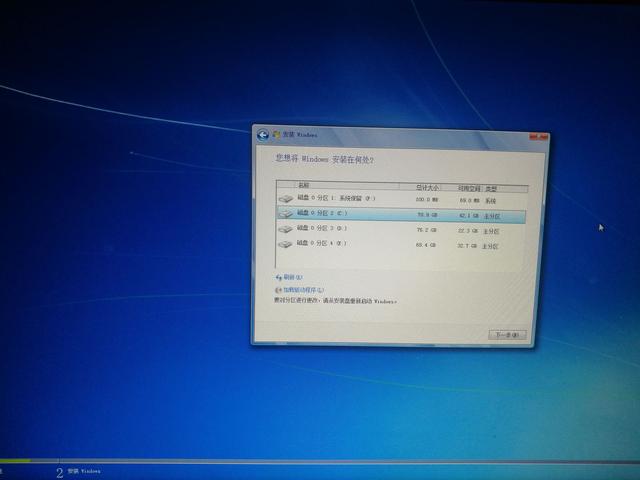Click the 您想将 Windows 安装在何处 heading
This screenshot has width=640, height=480.
coord(324,158)
